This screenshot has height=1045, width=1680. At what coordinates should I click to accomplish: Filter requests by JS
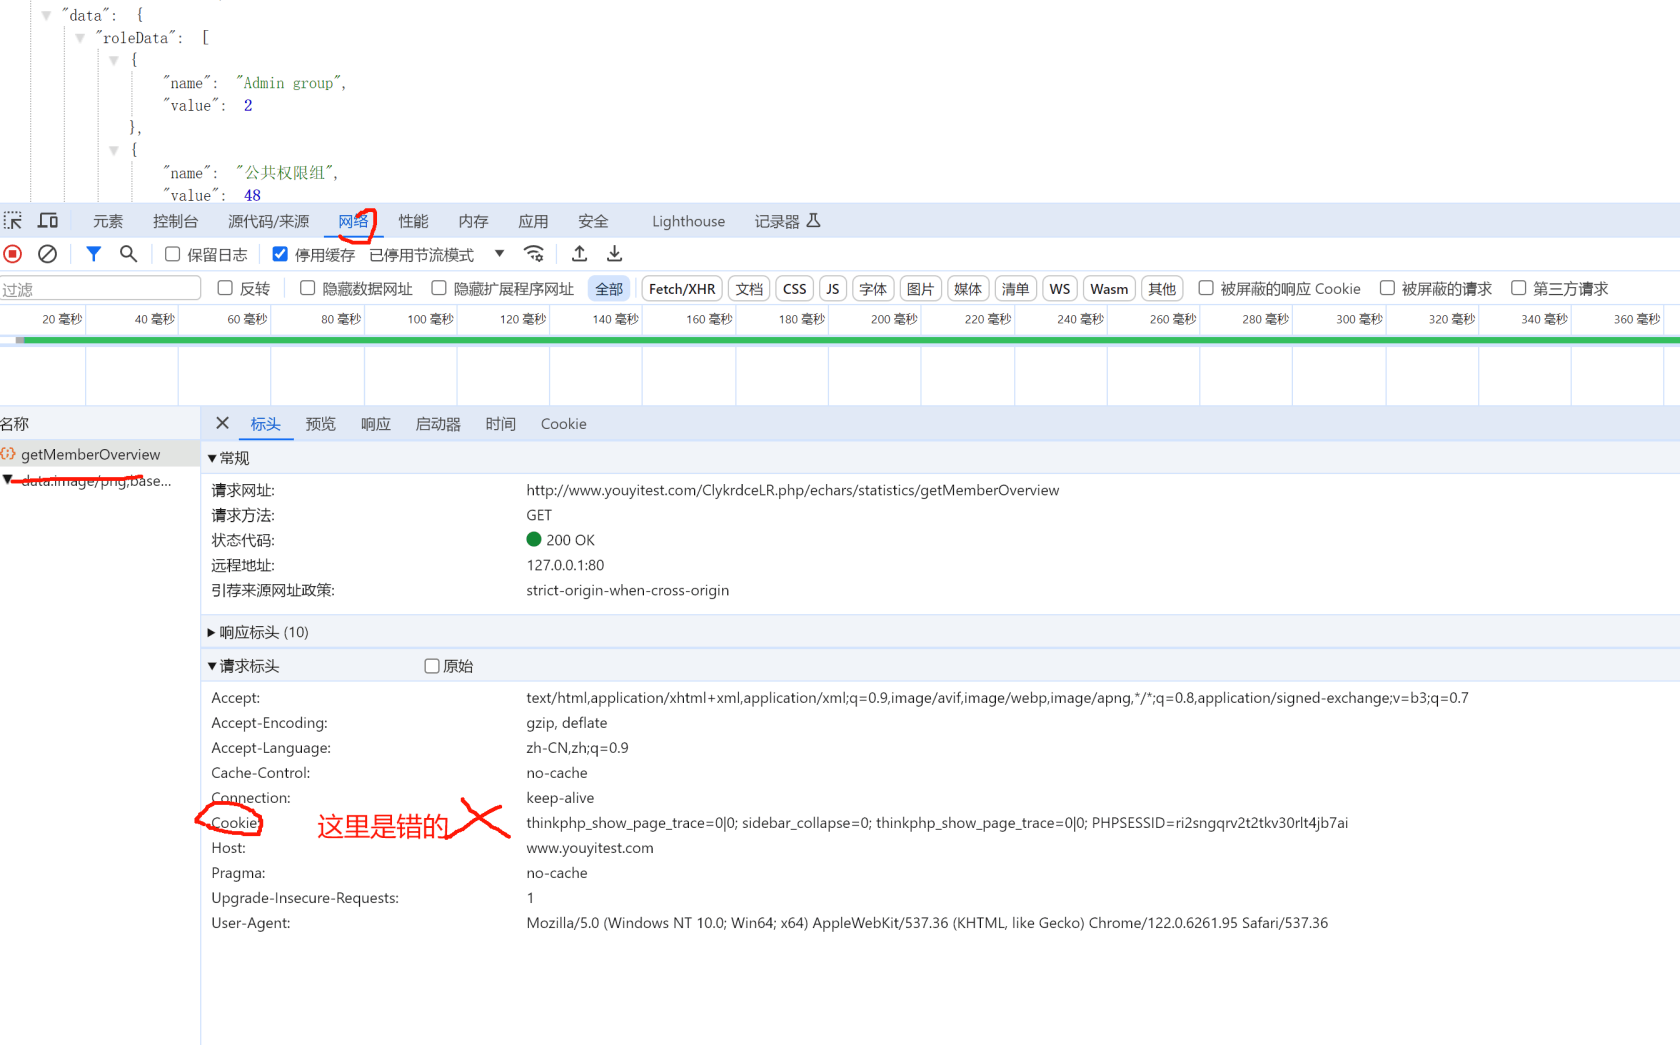tap(832, 289)
